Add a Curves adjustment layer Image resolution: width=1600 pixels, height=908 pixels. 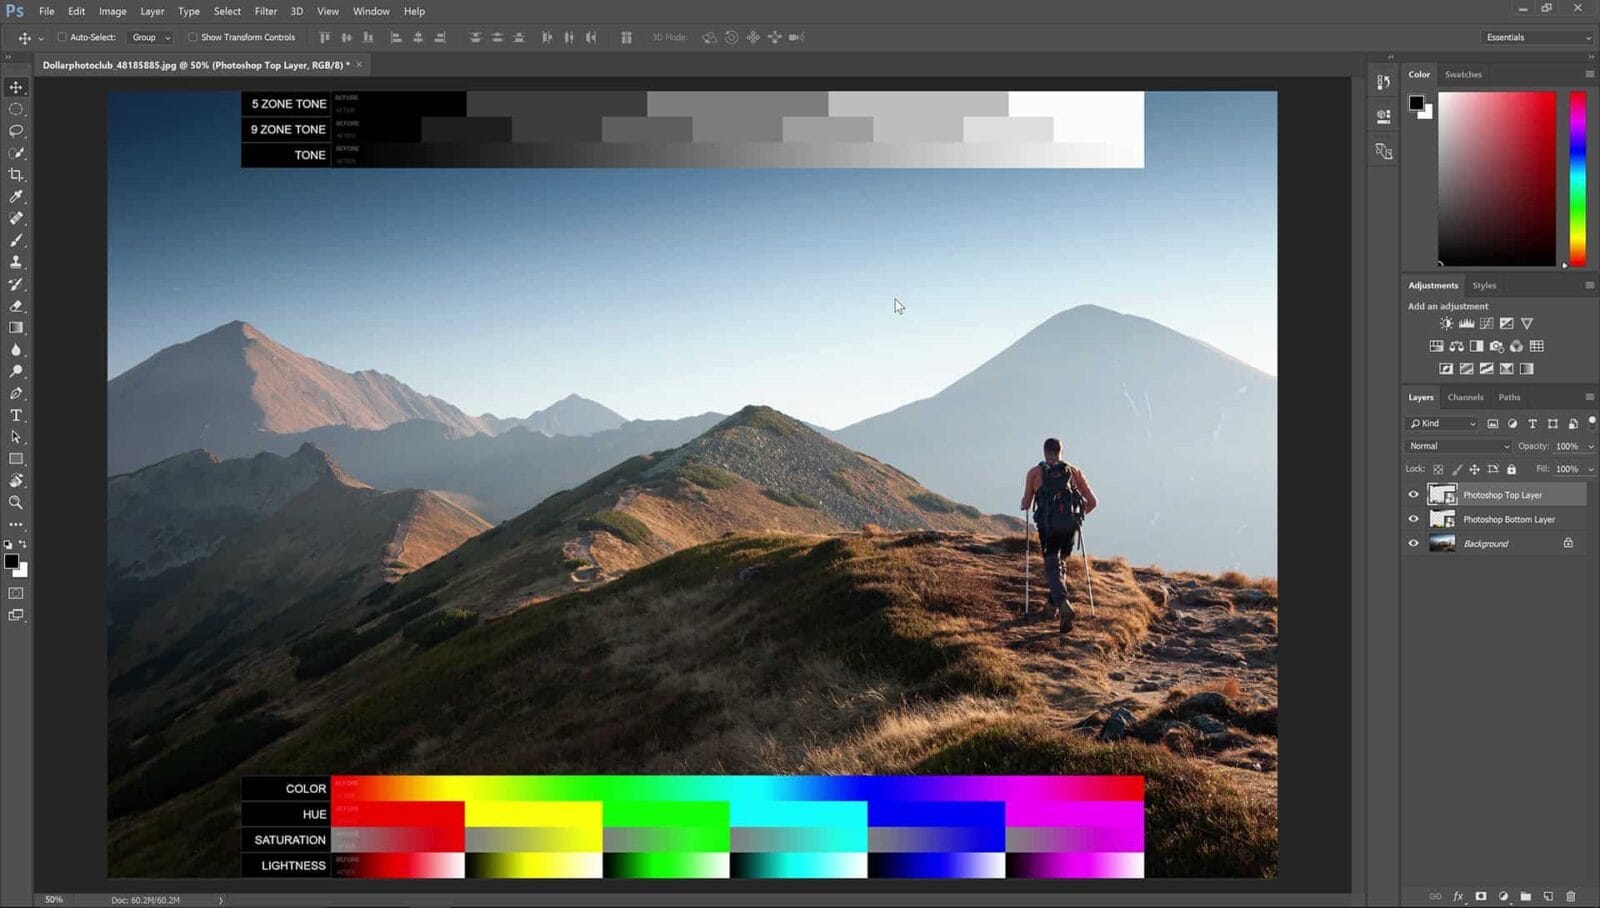pos(1486,323)
